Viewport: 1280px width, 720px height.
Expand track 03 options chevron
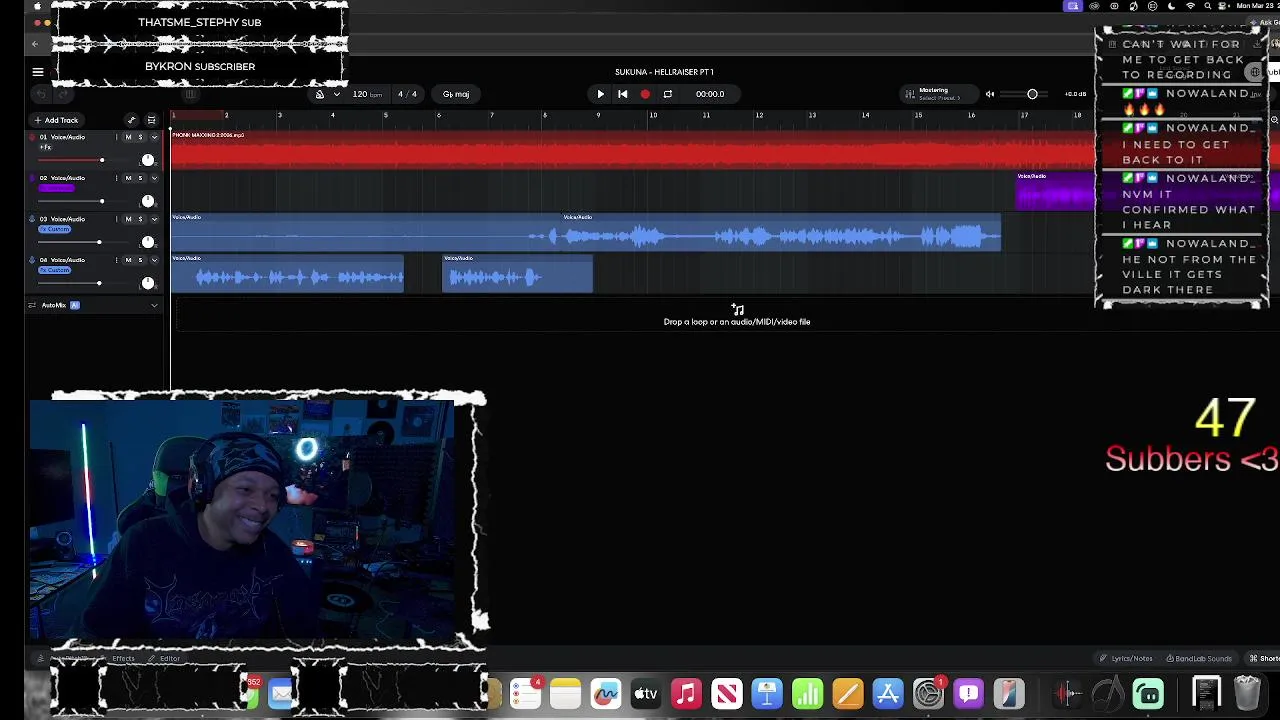click(x=154, y=219)
